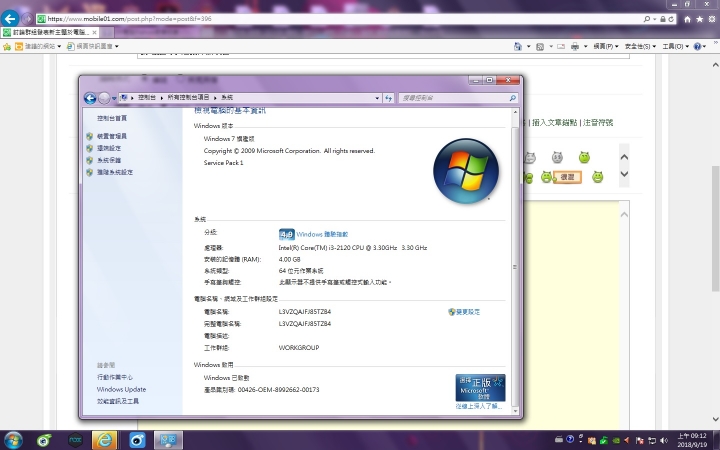
Task: Click the Control Panel taskbar button
Action: click(168, 440)
